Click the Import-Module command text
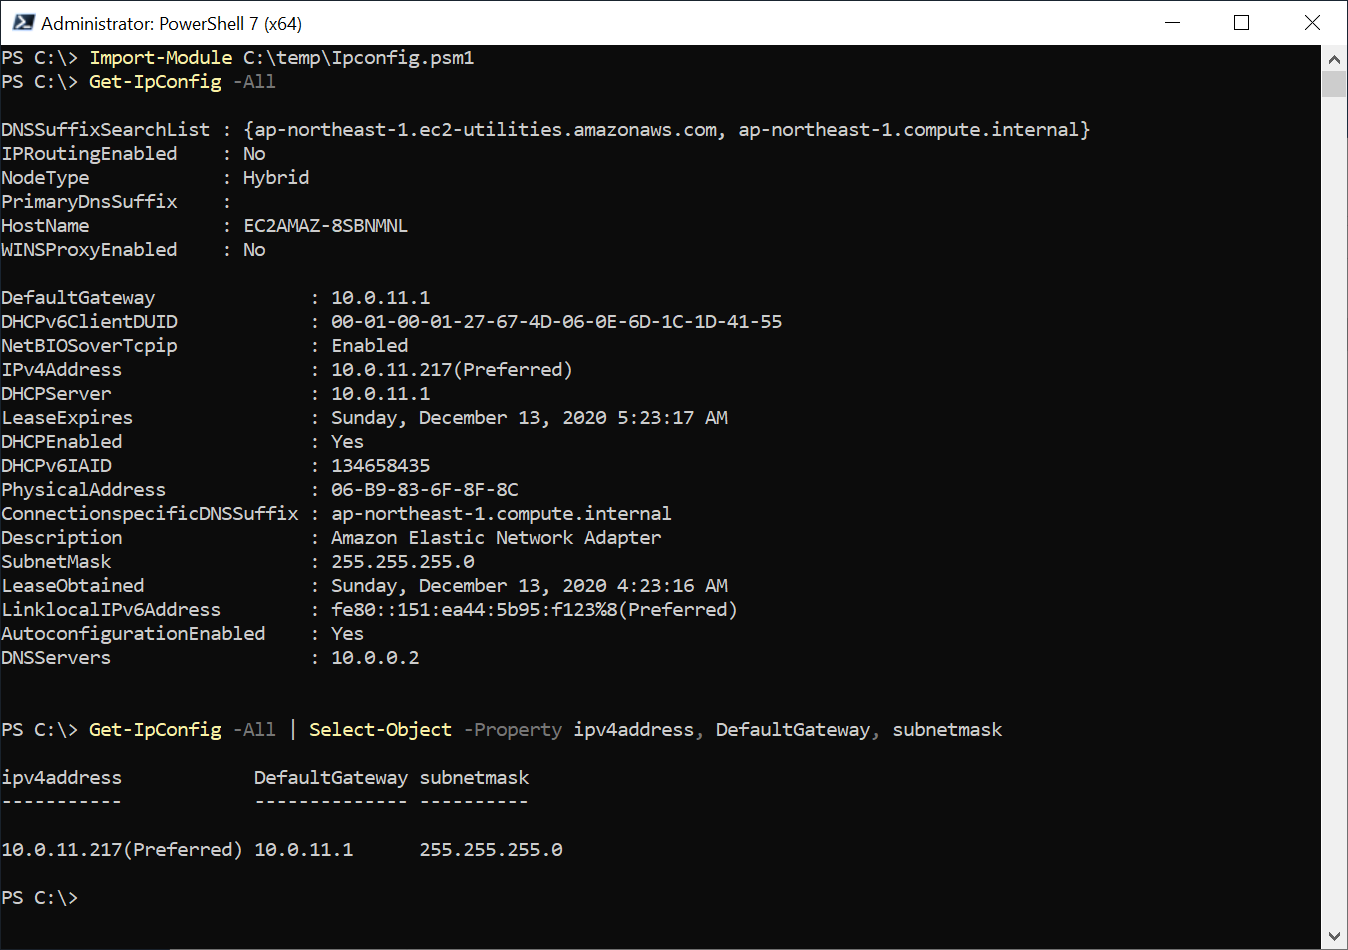The height and width of the screenshot is (950, 1348). 160,57
